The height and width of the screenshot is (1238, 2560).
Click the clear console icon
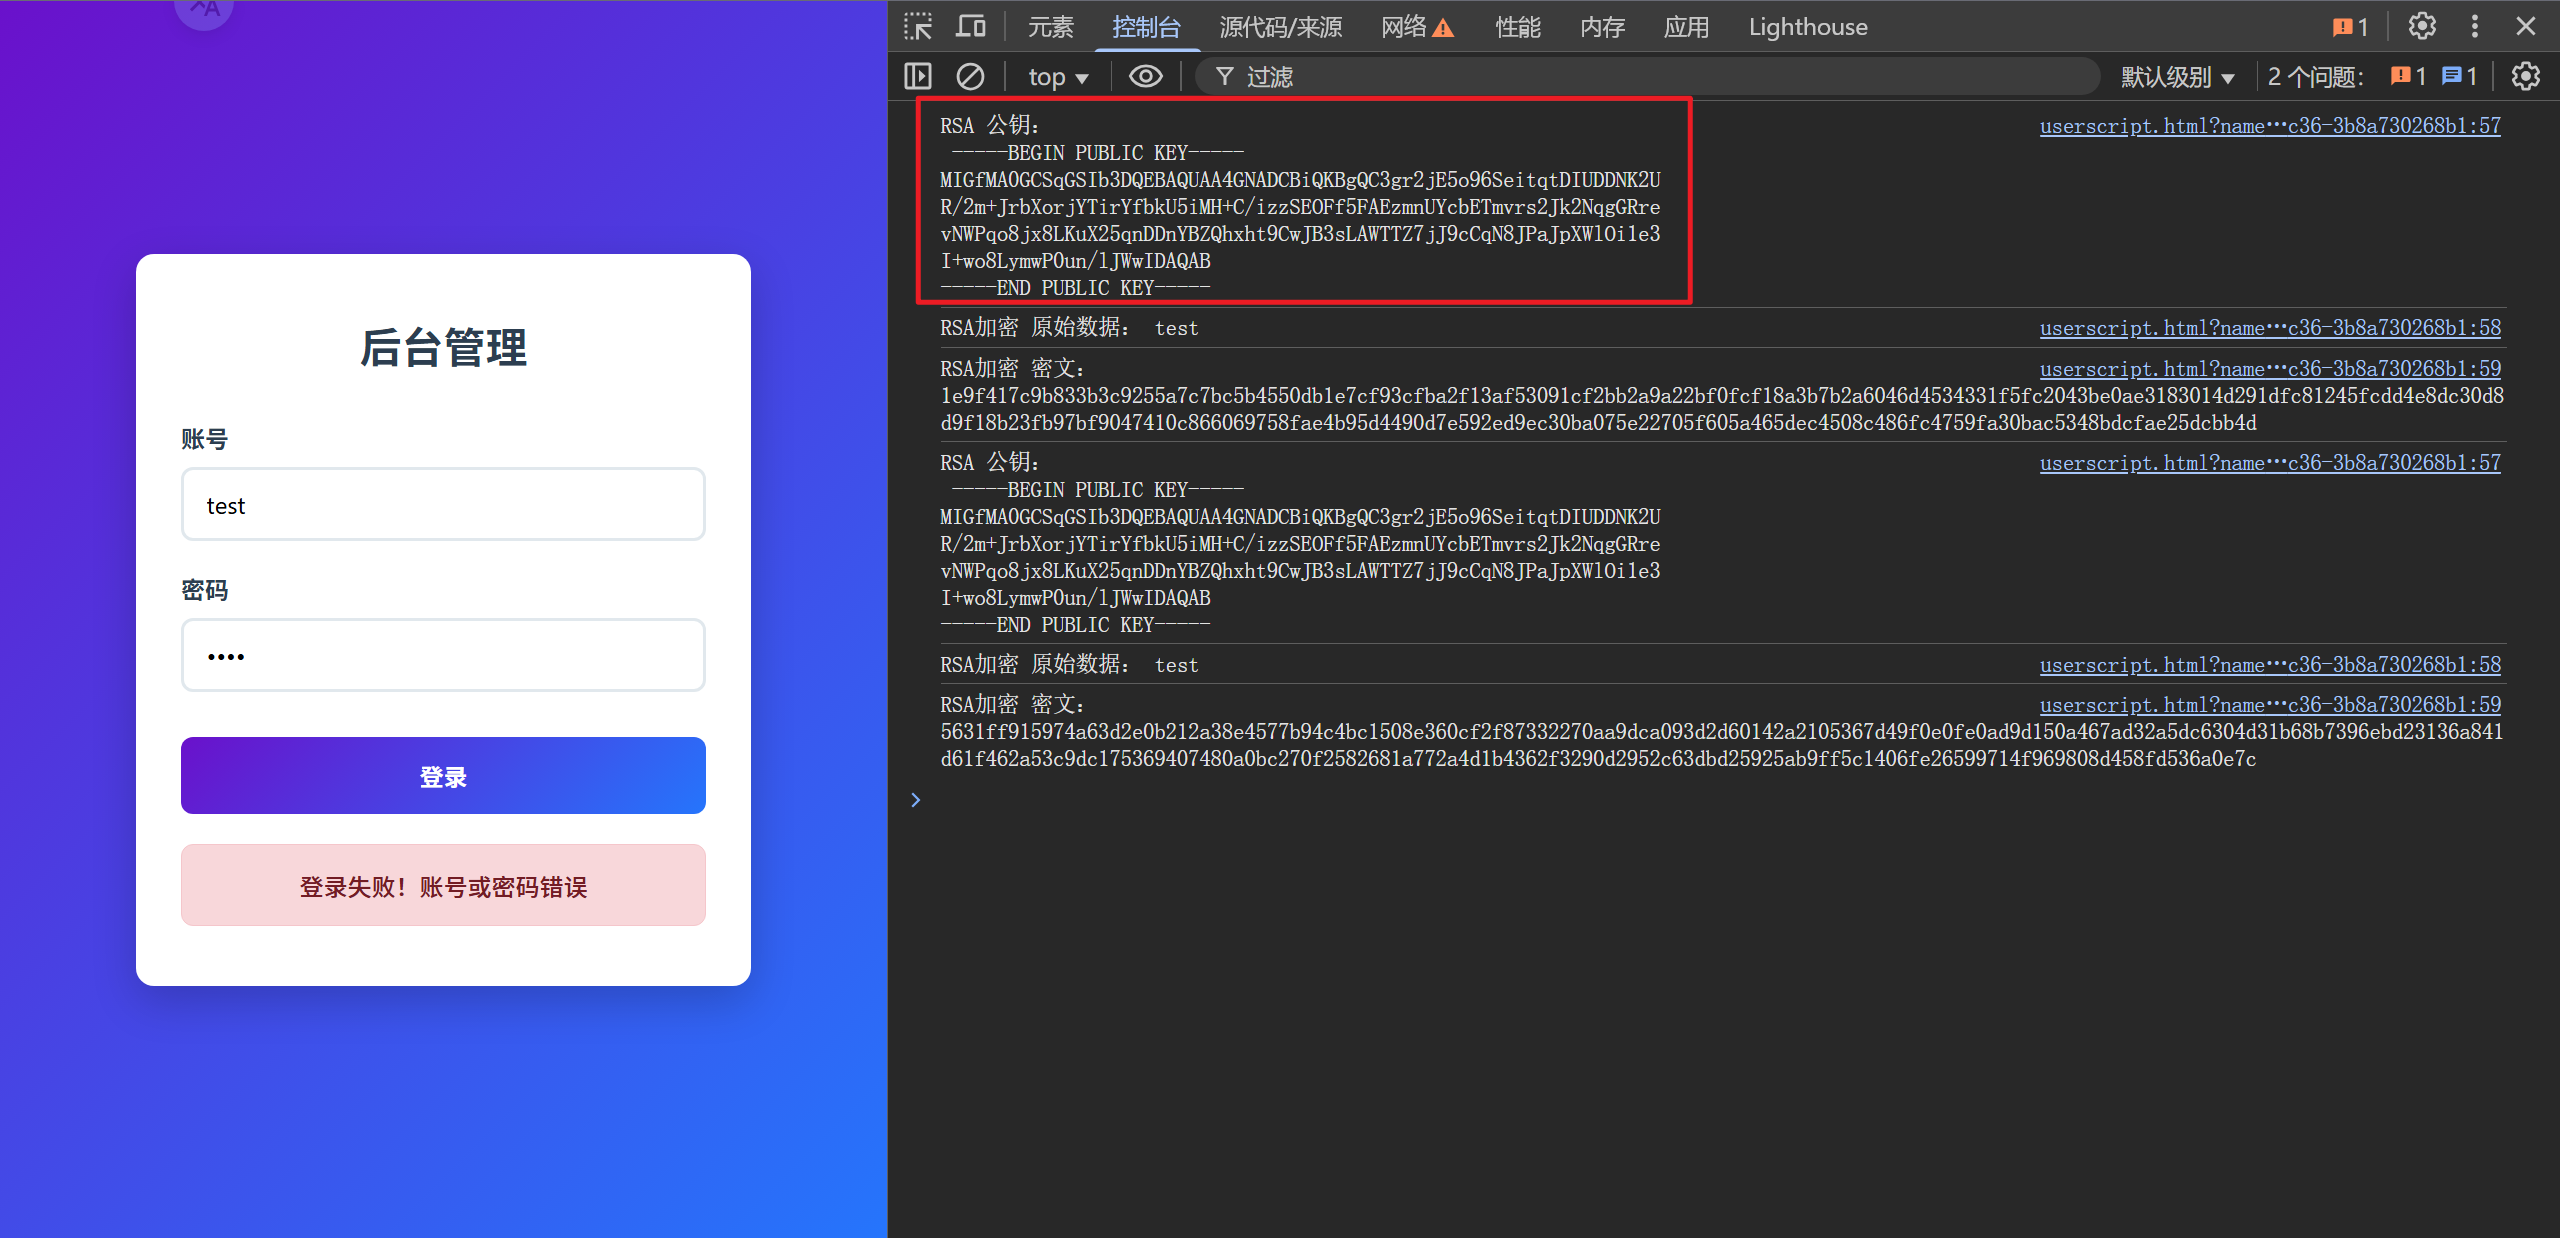970,77
